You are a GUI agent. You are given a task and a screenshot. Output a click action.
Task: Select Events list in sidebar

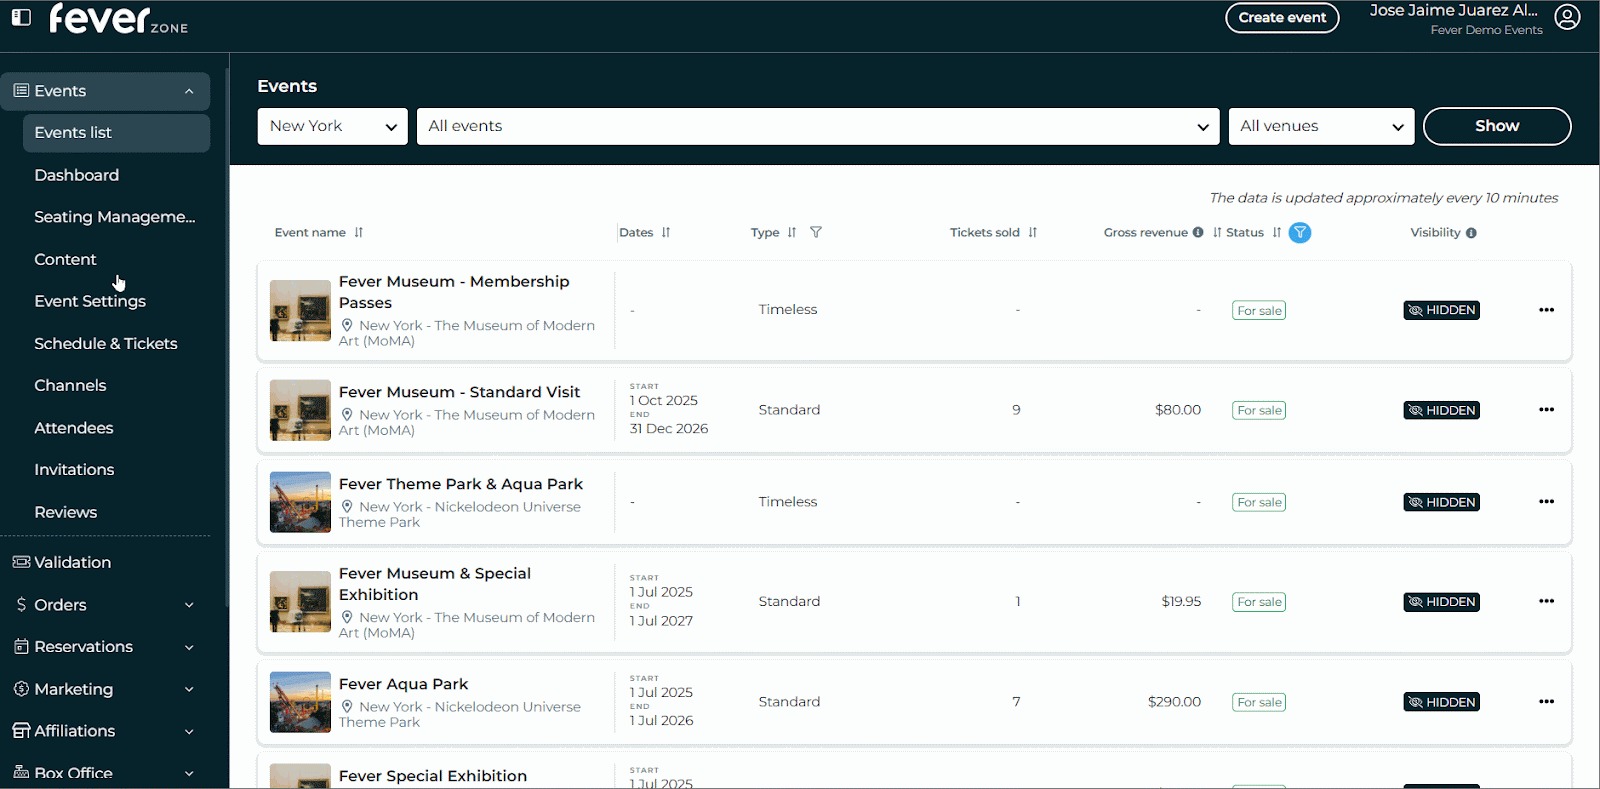[x=116, y=133]
